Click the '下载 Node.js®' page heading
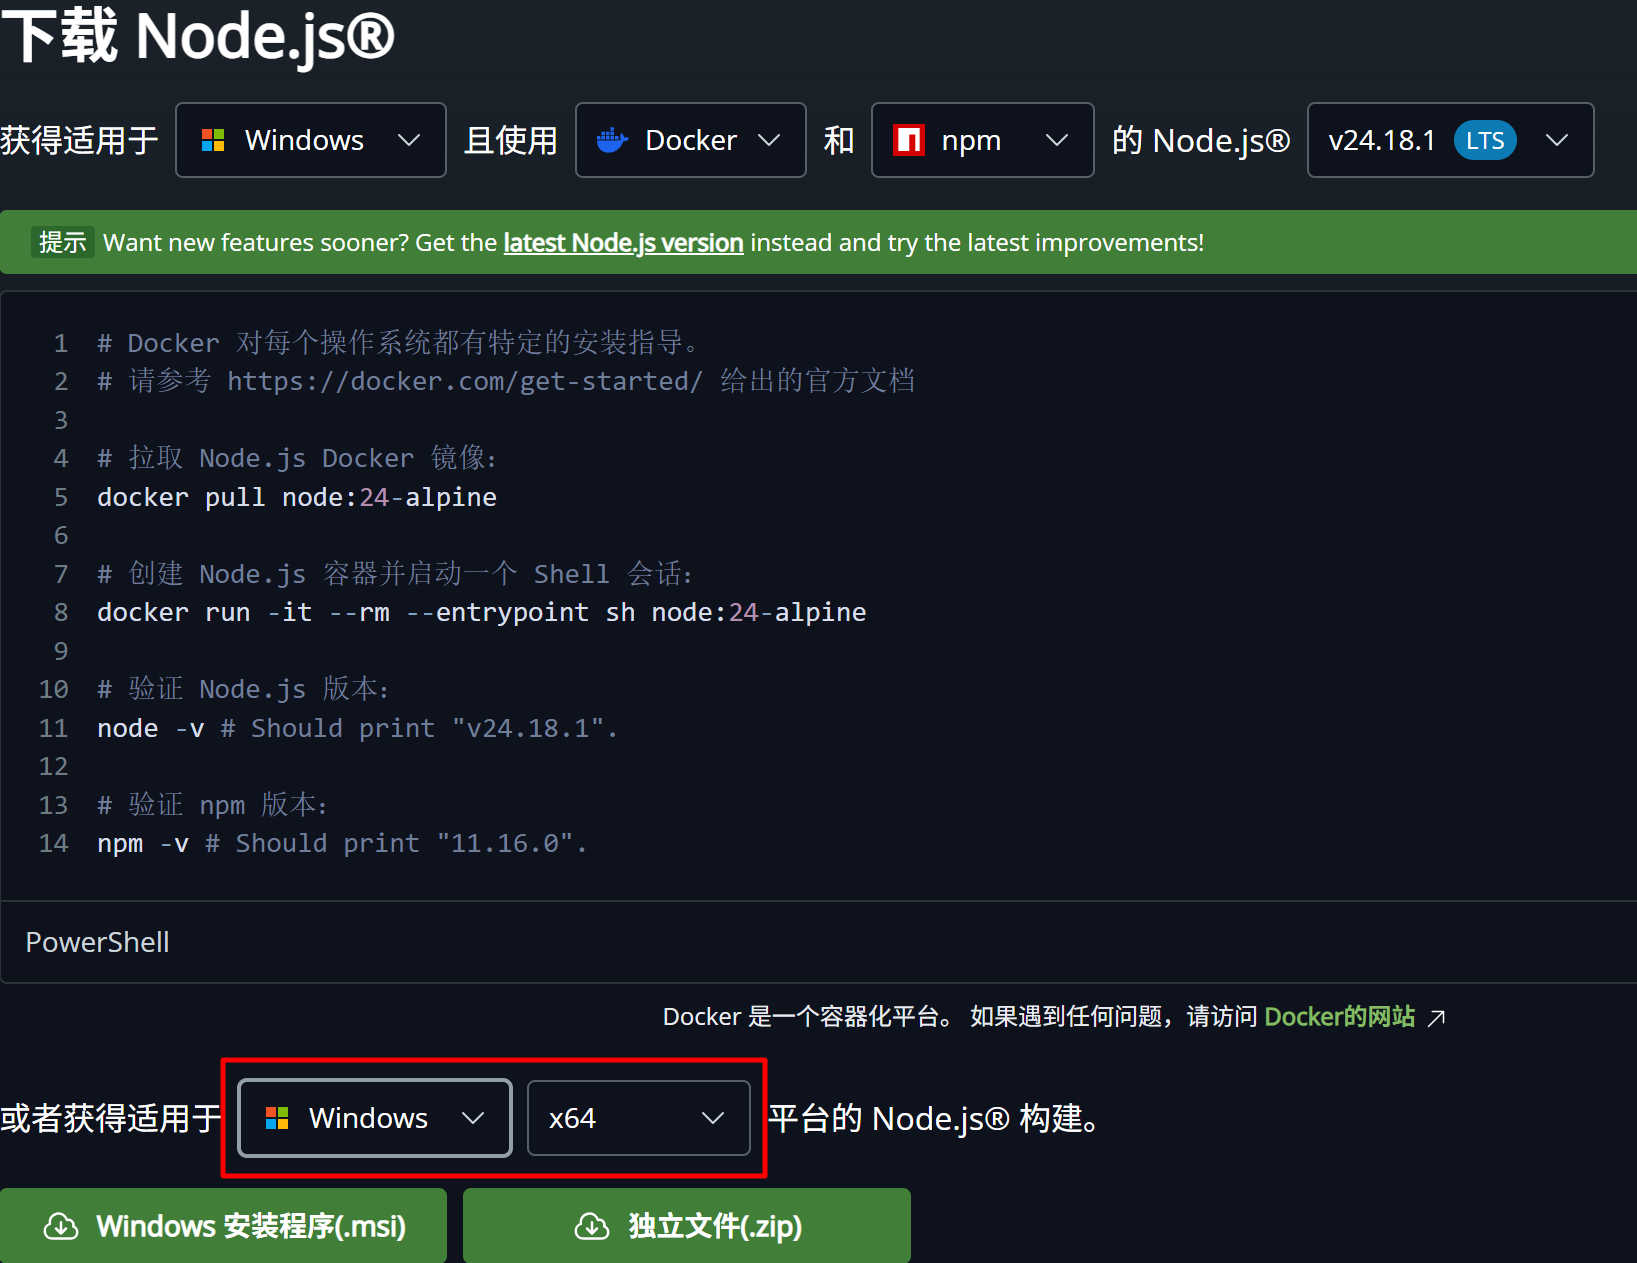 pos(198,36)
